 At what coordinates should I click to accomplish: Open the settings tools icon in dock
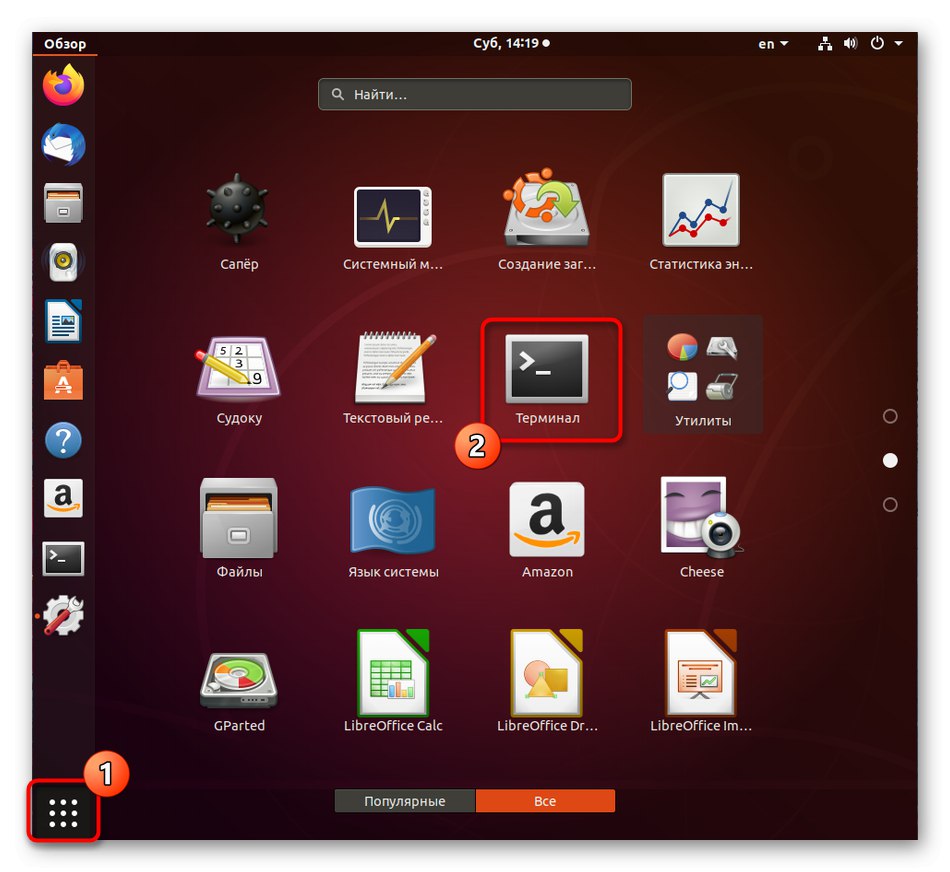tap(63, 616)
